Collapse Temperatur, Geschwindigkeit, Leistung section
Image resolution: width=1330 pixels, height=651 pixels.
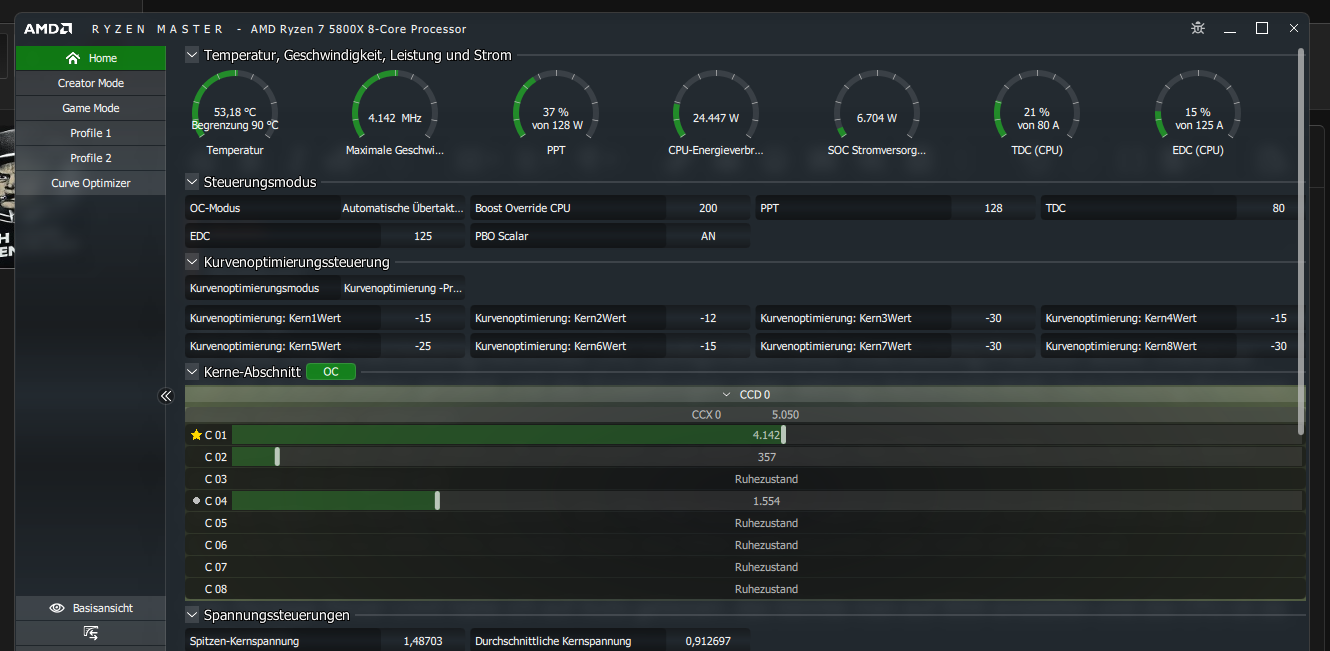click(x=192, y=55)
